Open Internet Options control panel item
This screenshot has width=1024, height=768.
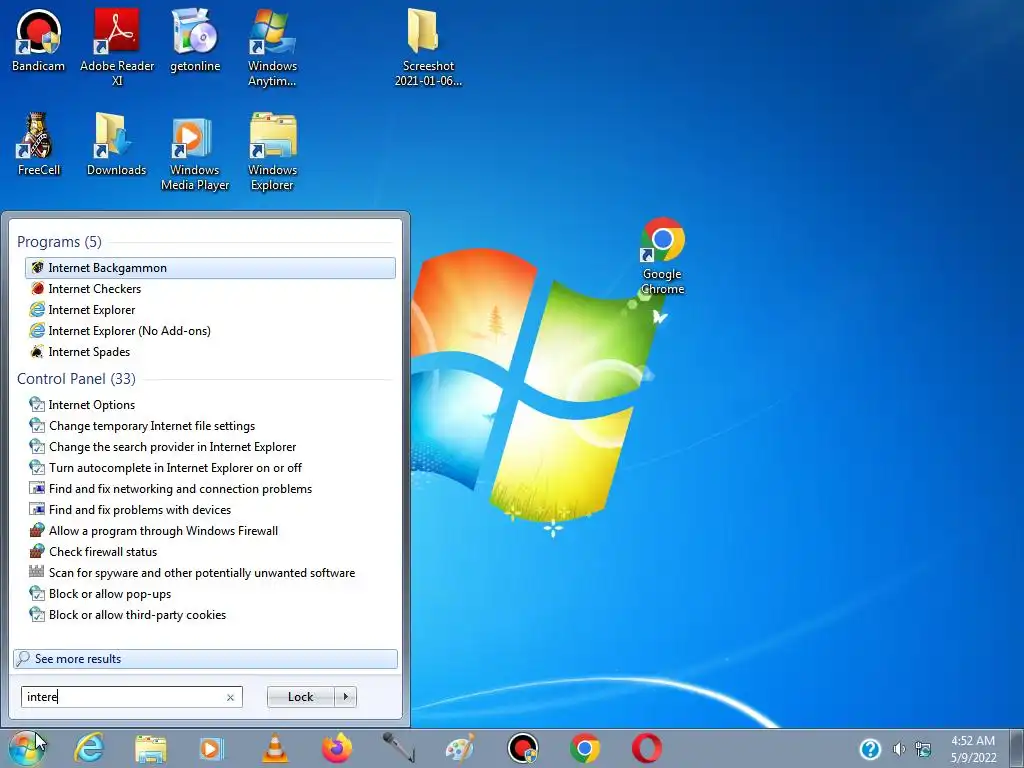tap(210, 405)
